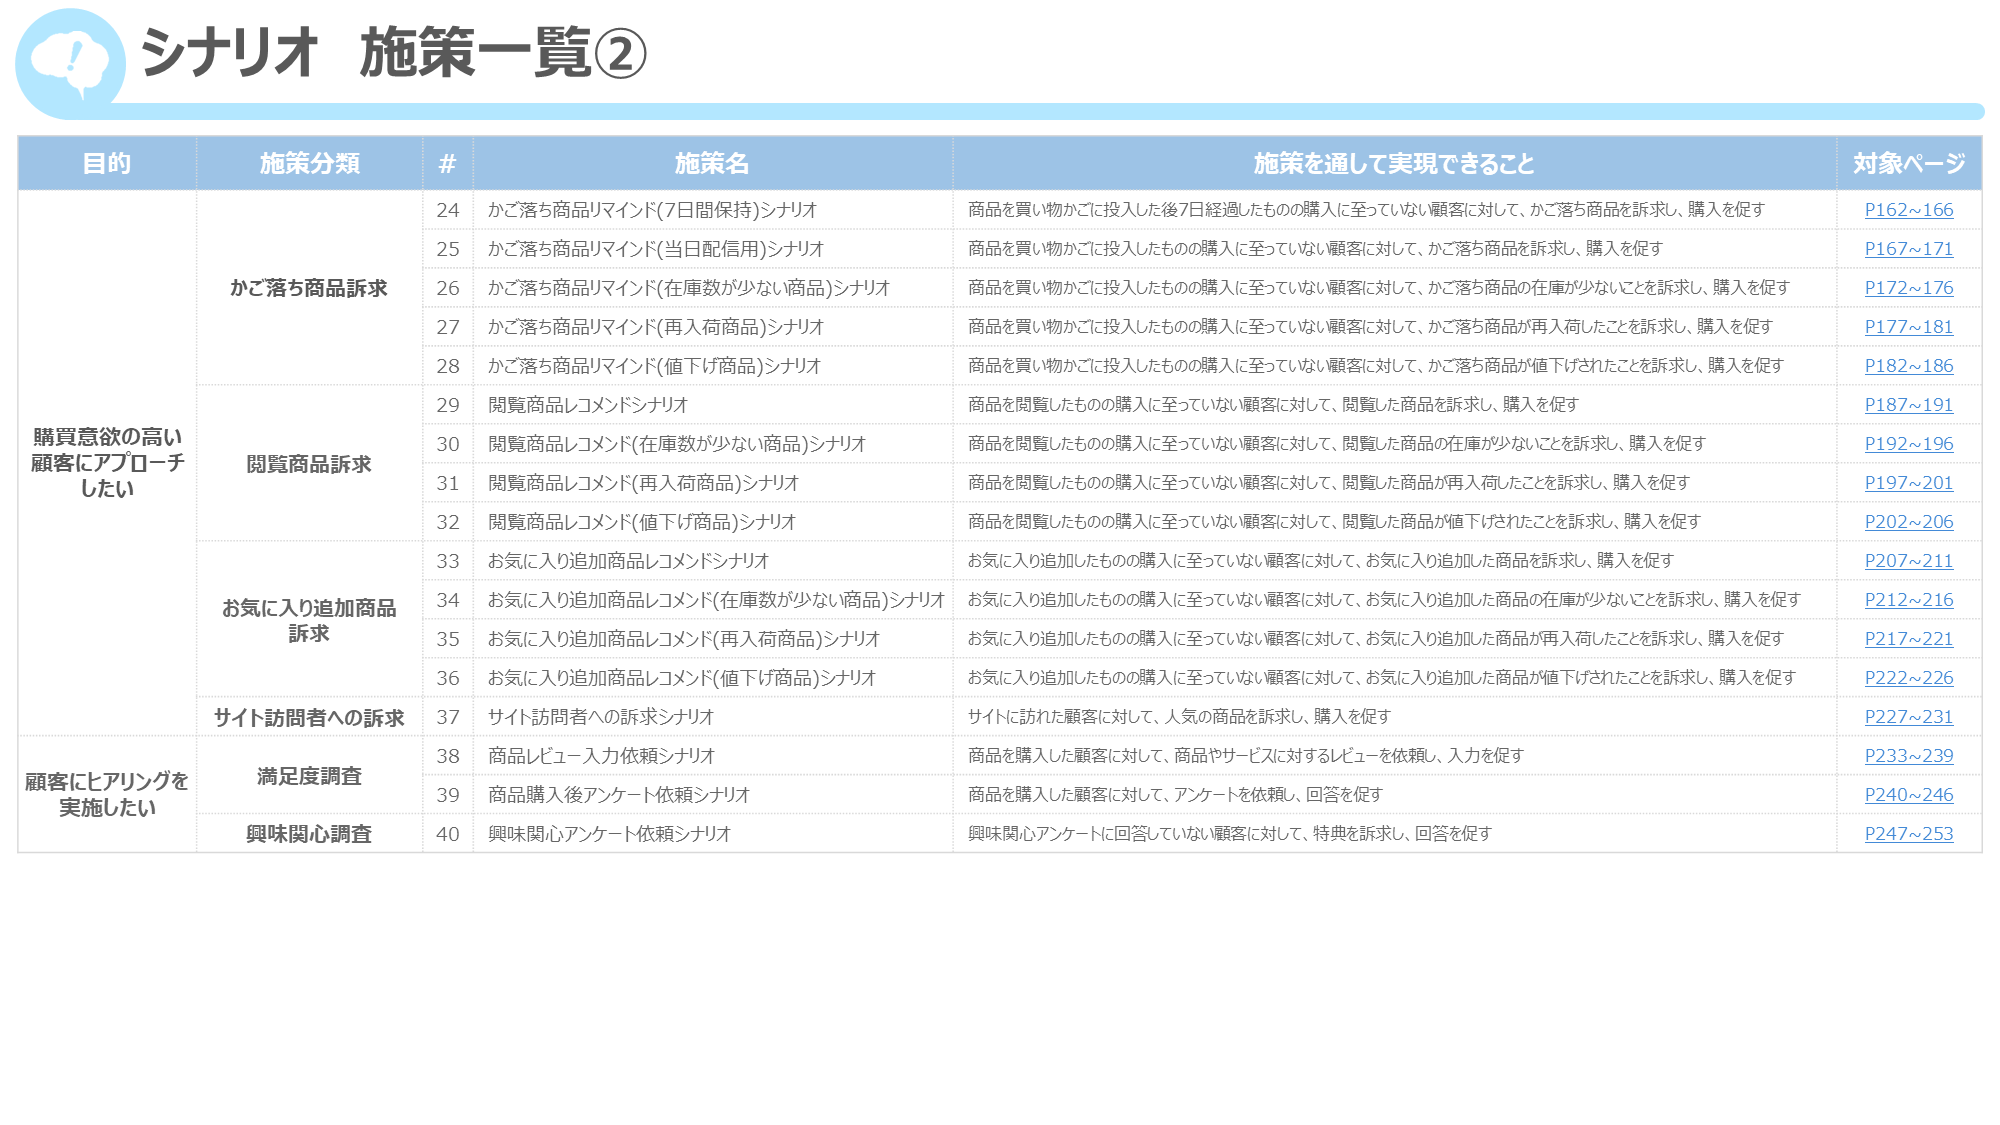Image resolution: width=2000 pixels, height=1125 pixels.
Task: Click かご落ち商品リマインド(値下げ商品)シナリオ
Action: pyautogui.click(x=654, y=366)
